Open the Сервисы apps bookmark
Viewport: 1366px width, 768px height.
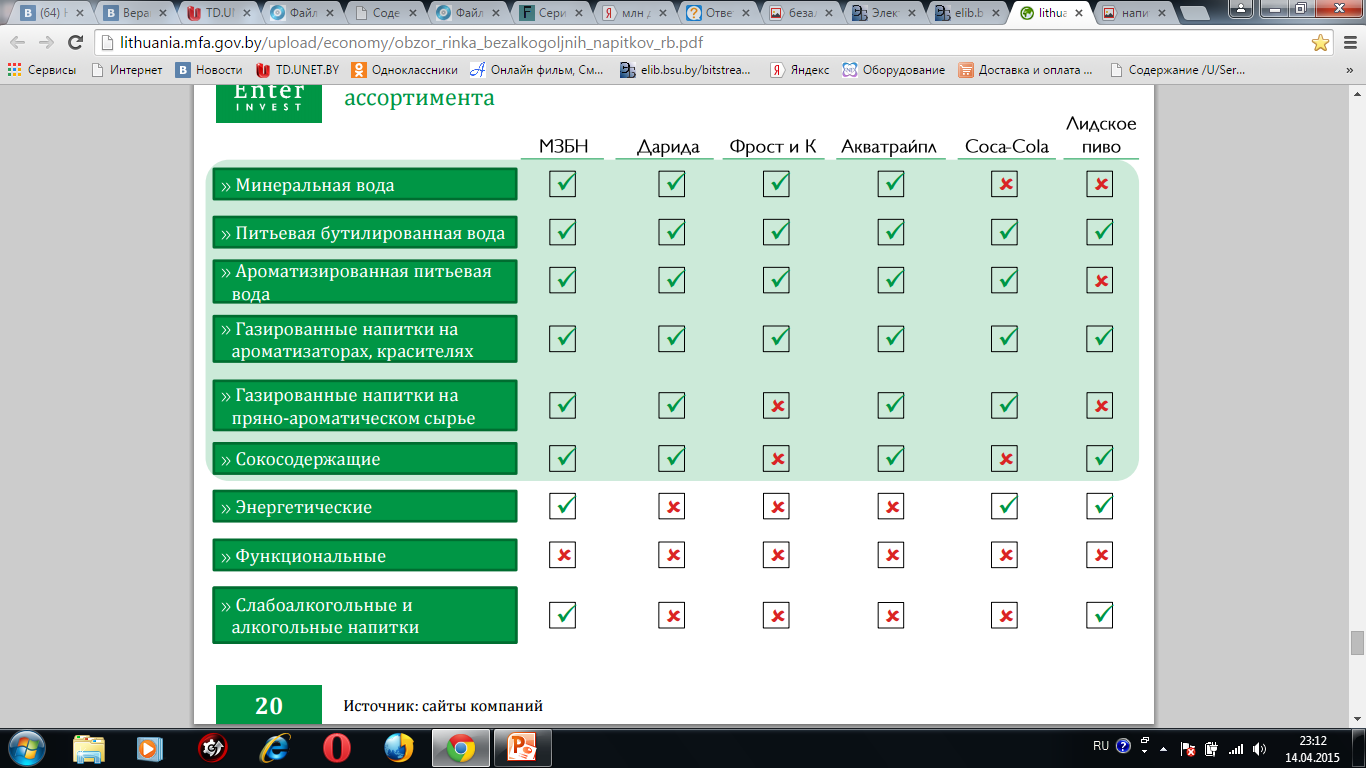tap(44, 70)
